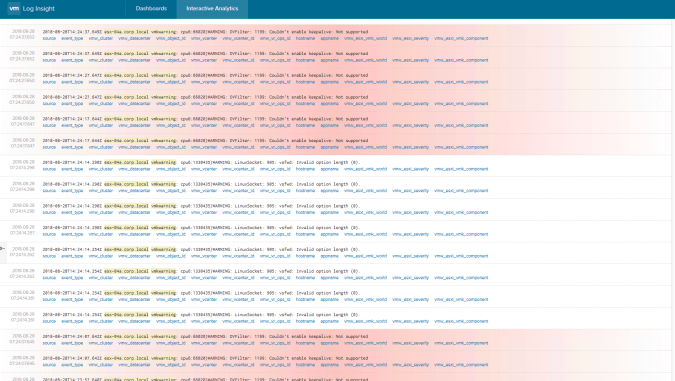The height and width of the screenshot is (381, 675).
Task: Open the gear menu beside the marked event row
Action: point(3,248)
